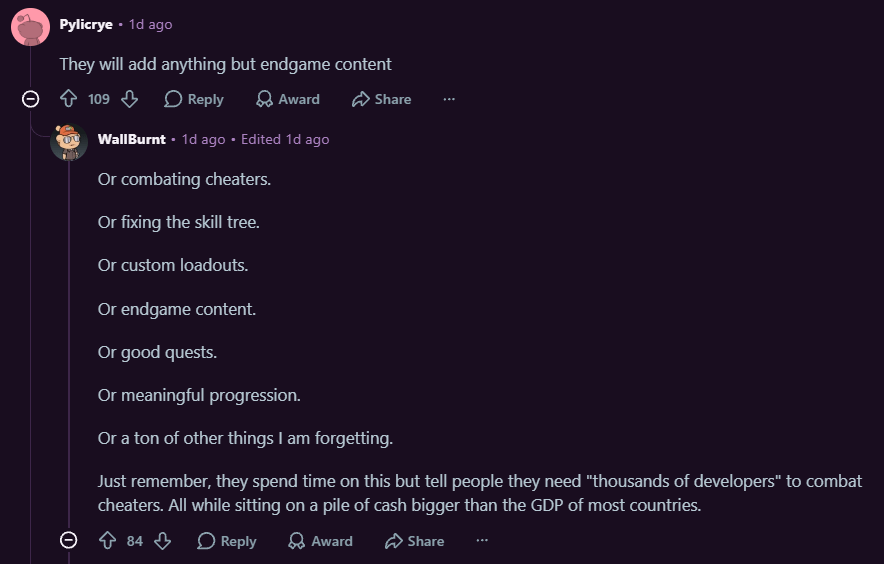Open more options on Pylicrye's comment

[449, 99]
